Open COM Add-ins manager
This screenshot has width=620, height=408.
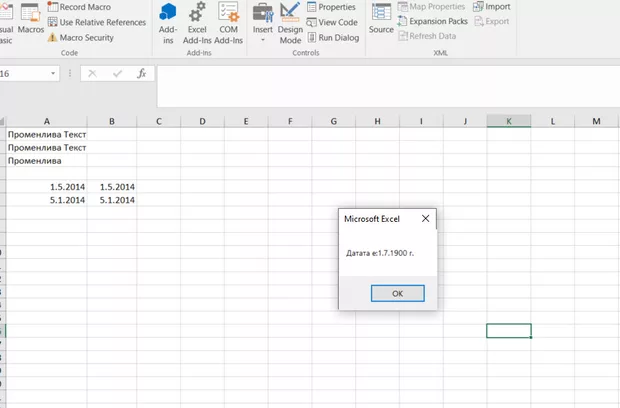pyautogui.click(x=229, y=21)
